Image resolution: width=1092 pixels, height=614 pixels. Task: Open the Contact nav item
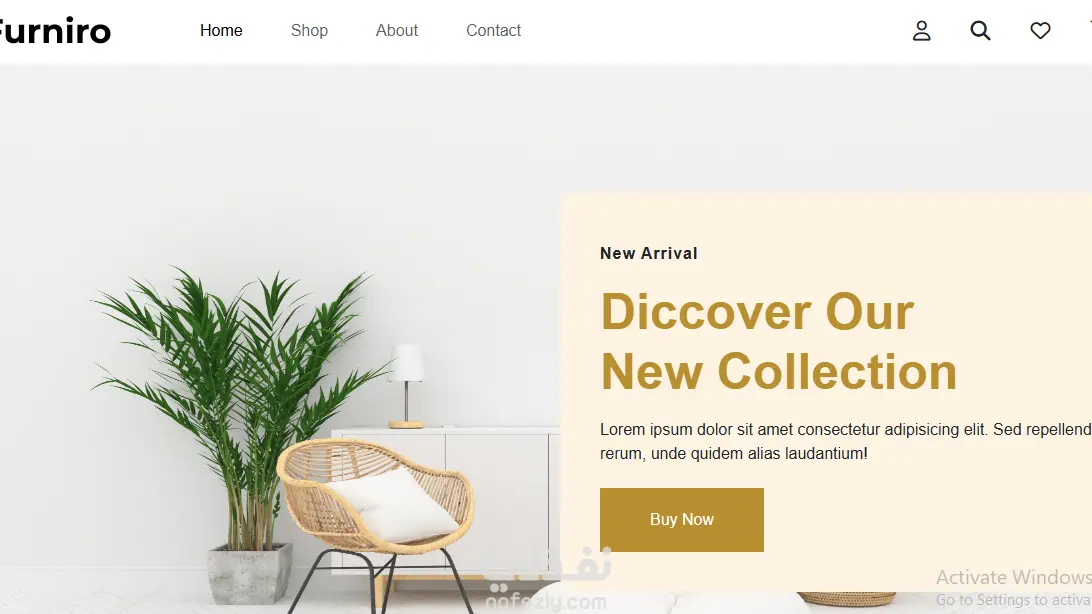[x=493, y=31]
